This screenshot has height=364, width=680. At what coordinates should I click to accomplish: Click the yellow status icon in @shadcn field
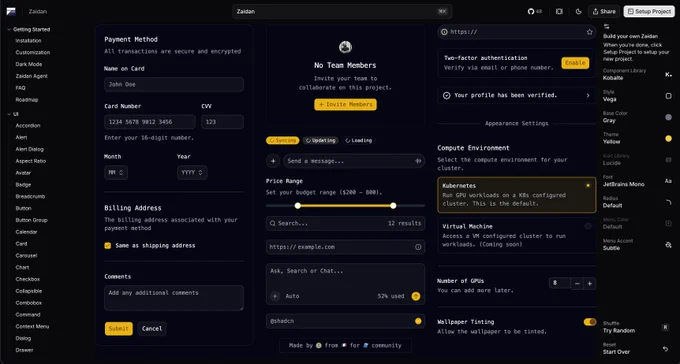click(x=418, y=321)
